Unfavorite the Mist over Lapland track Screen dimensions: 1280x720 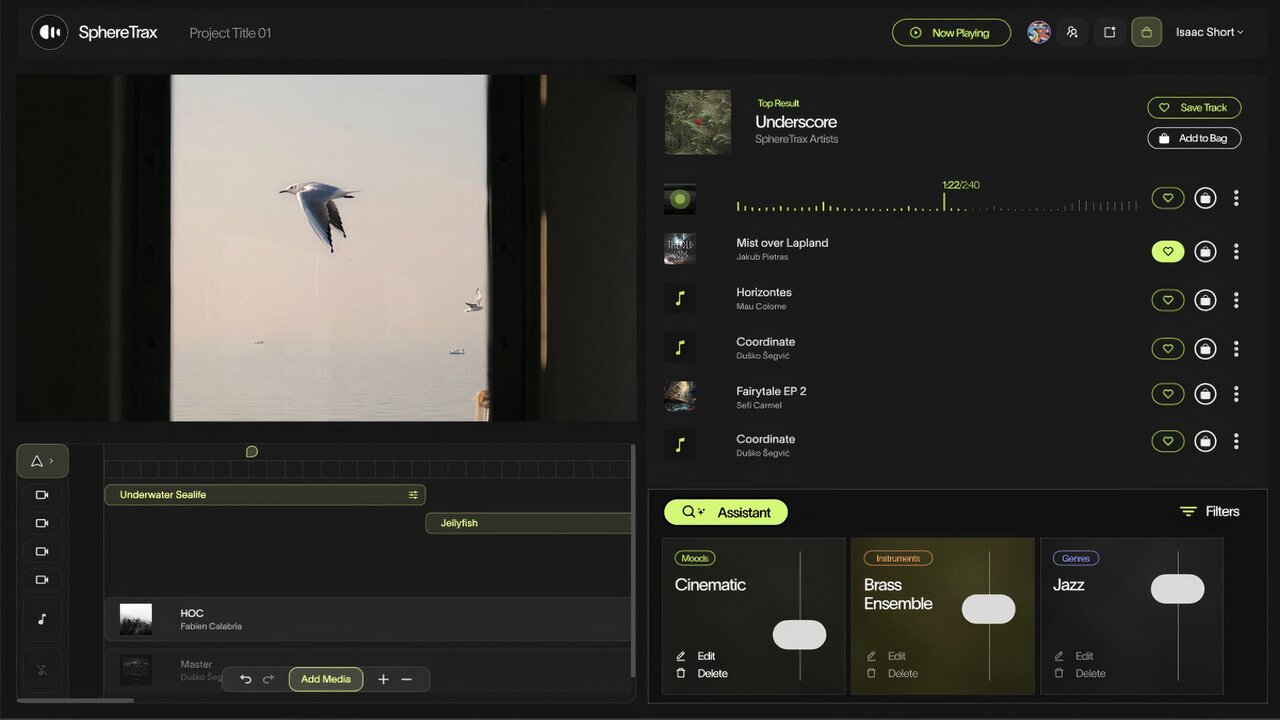coord(1167,252)
